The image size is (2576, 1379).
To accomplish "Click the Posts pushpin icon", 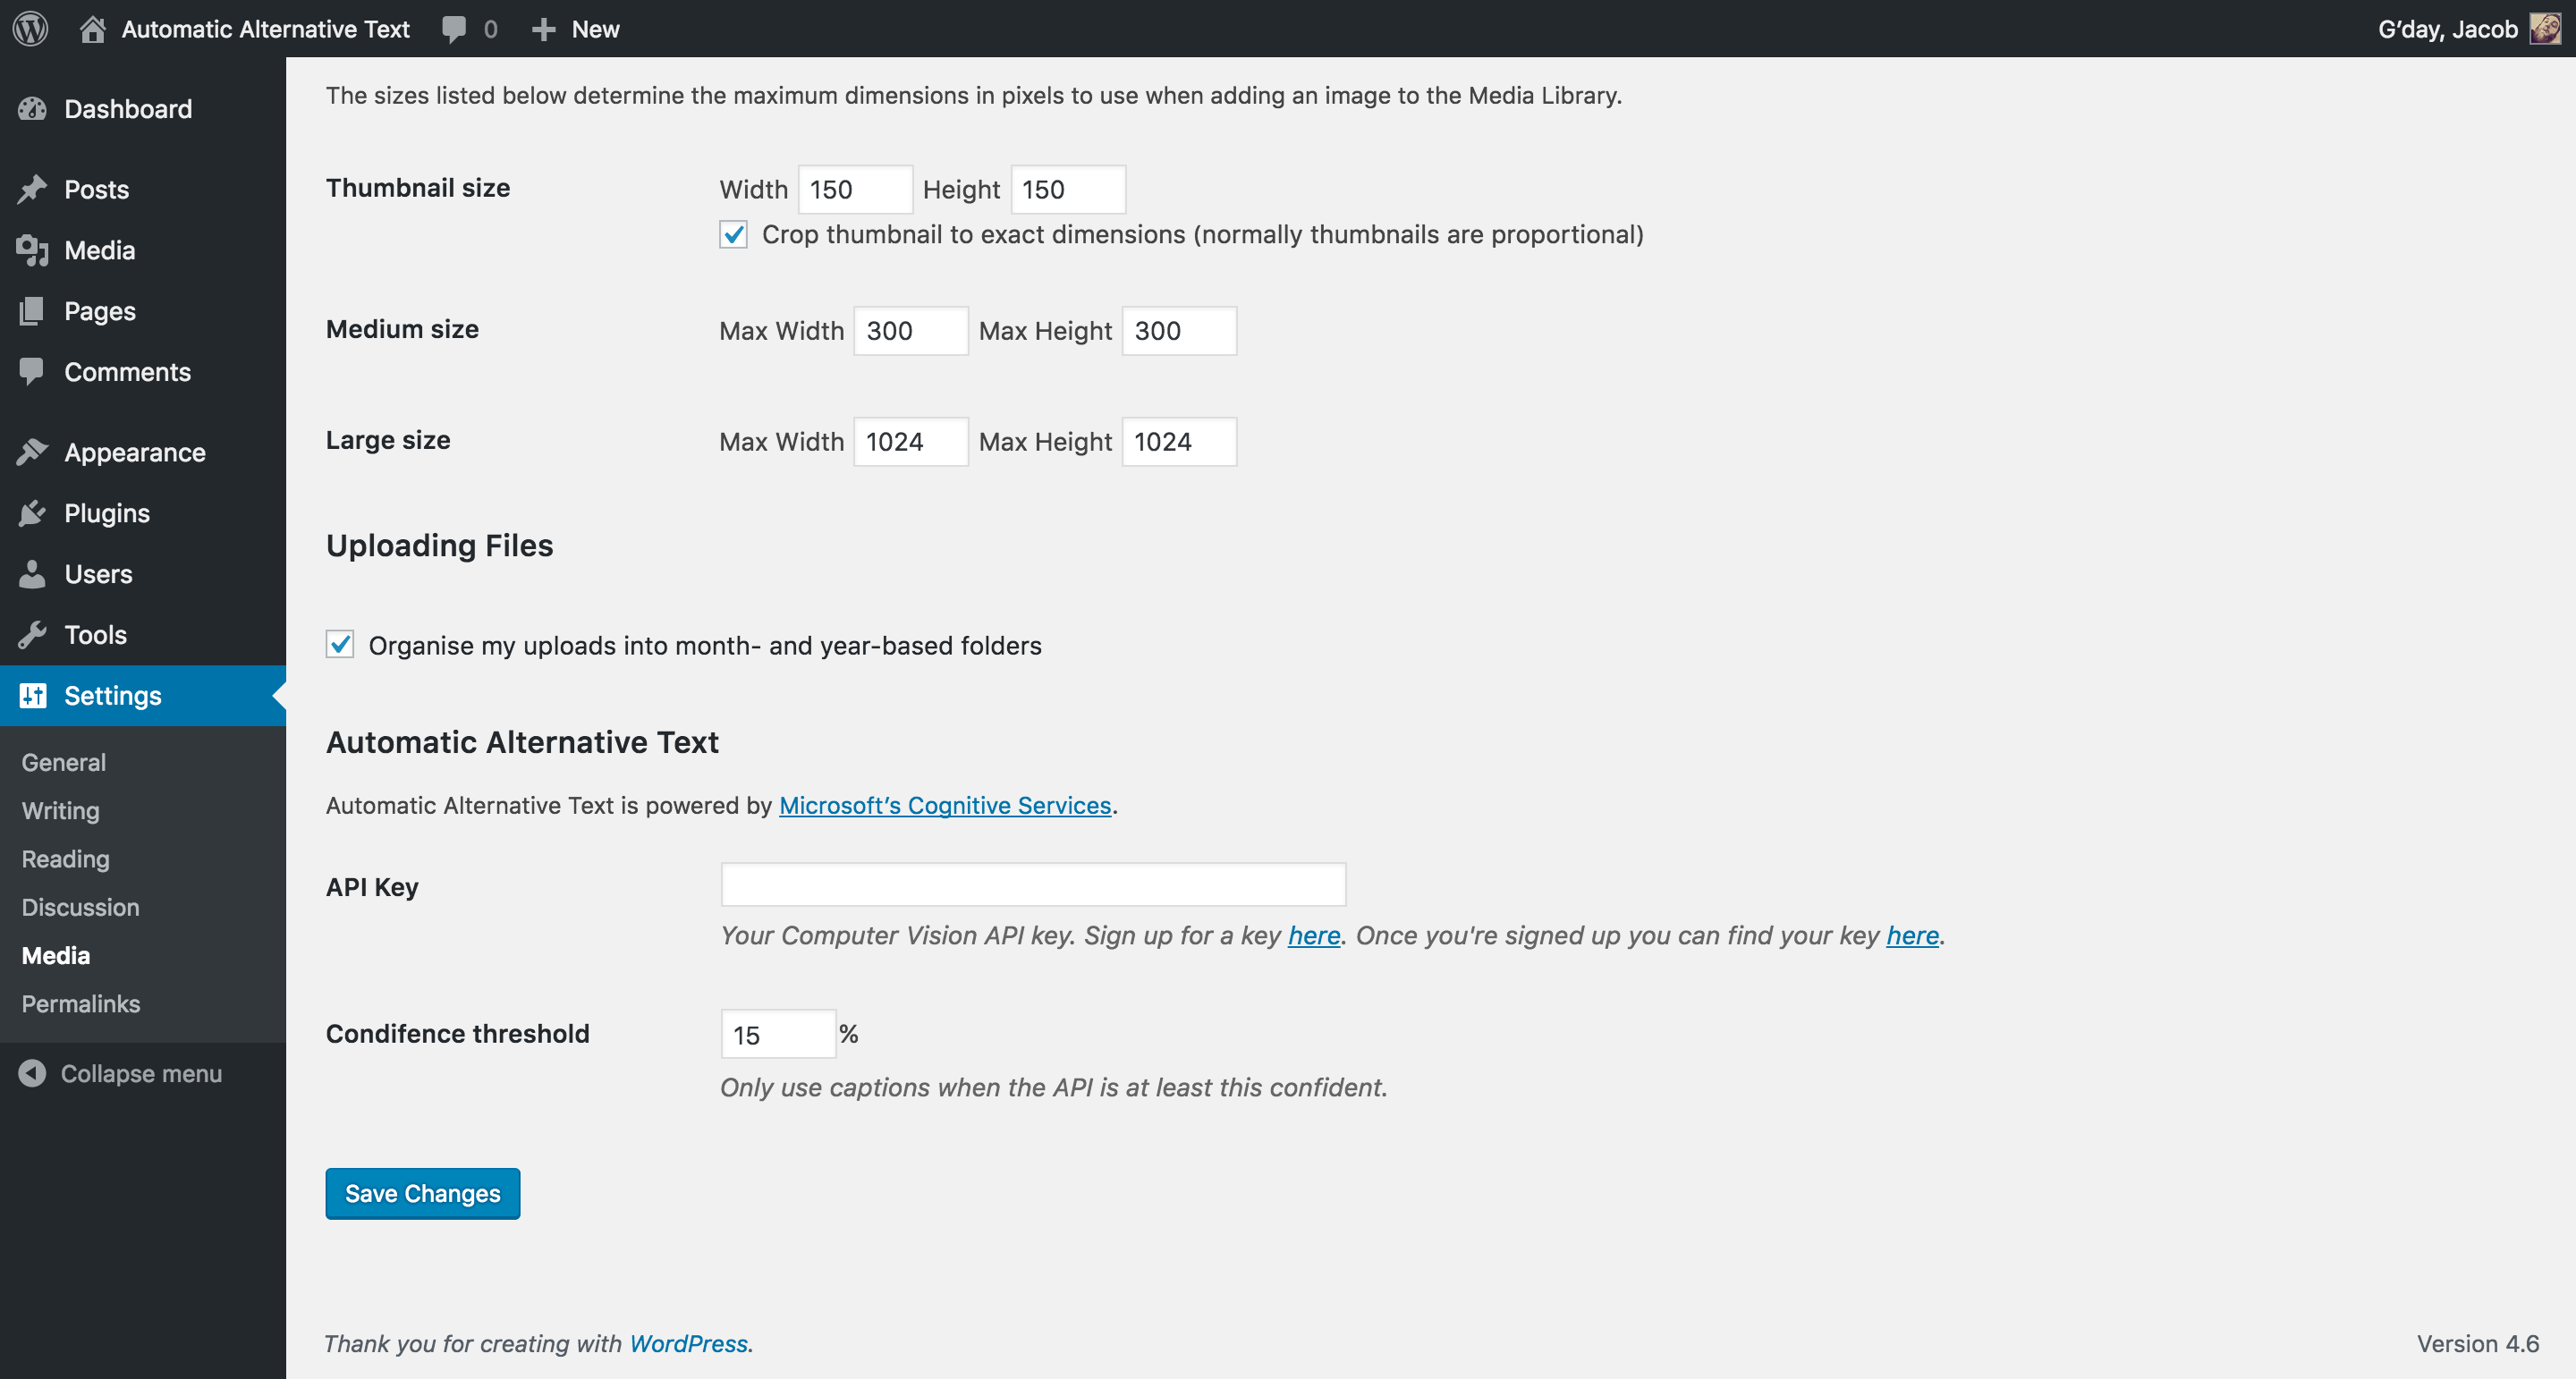I will [32, 189].
